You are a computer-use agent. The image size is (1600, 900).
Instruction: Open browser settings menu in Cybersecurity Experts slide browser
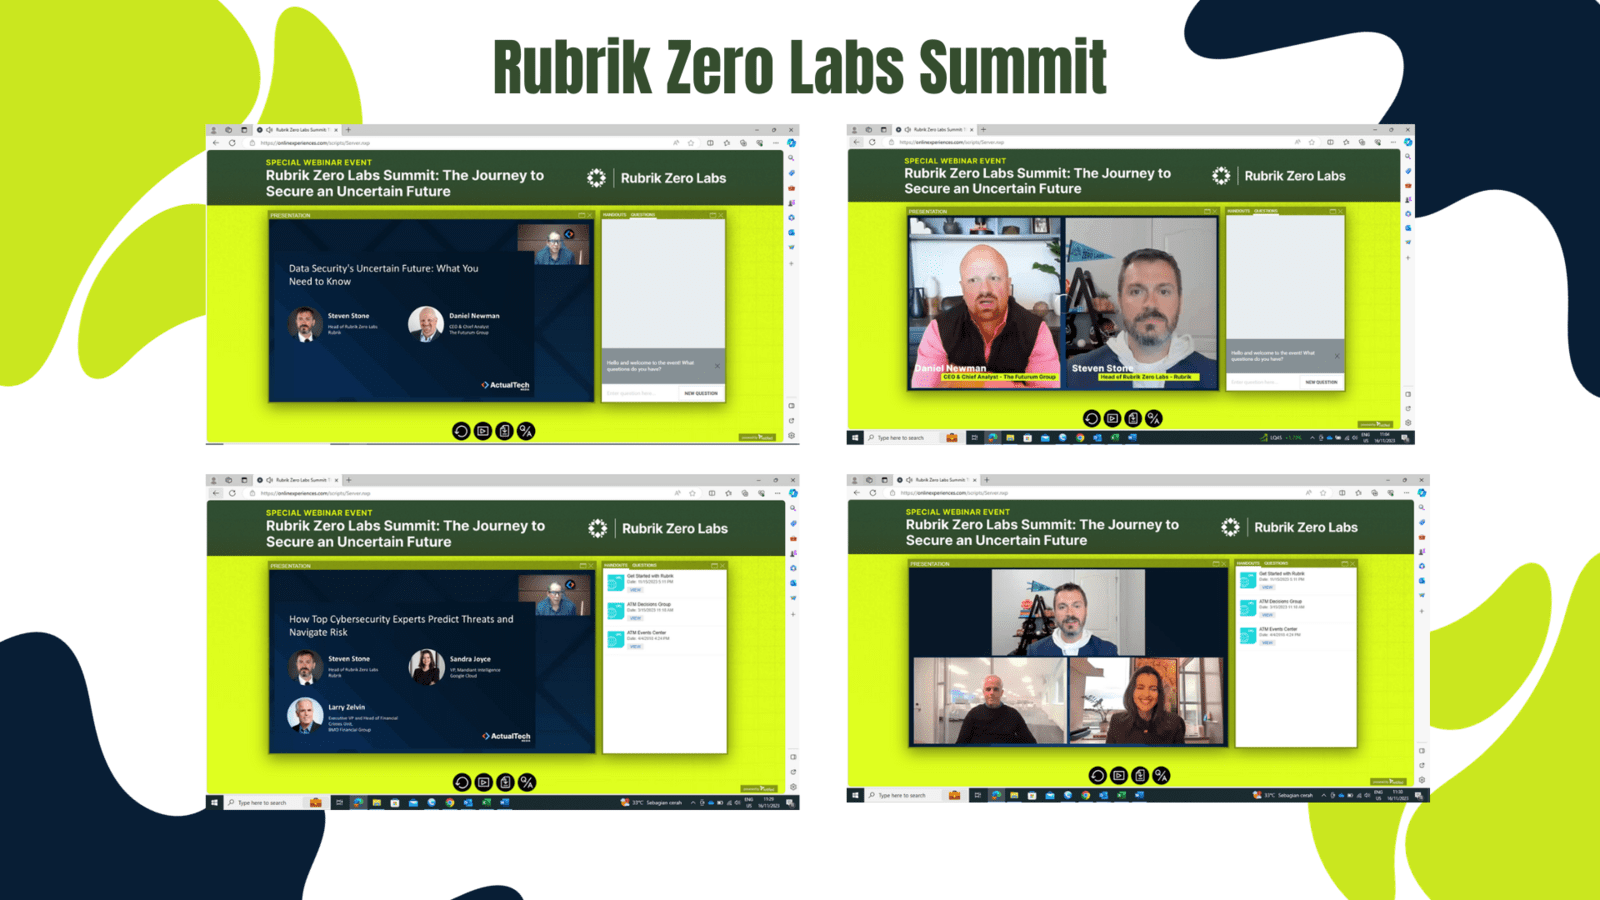(777, 493)
